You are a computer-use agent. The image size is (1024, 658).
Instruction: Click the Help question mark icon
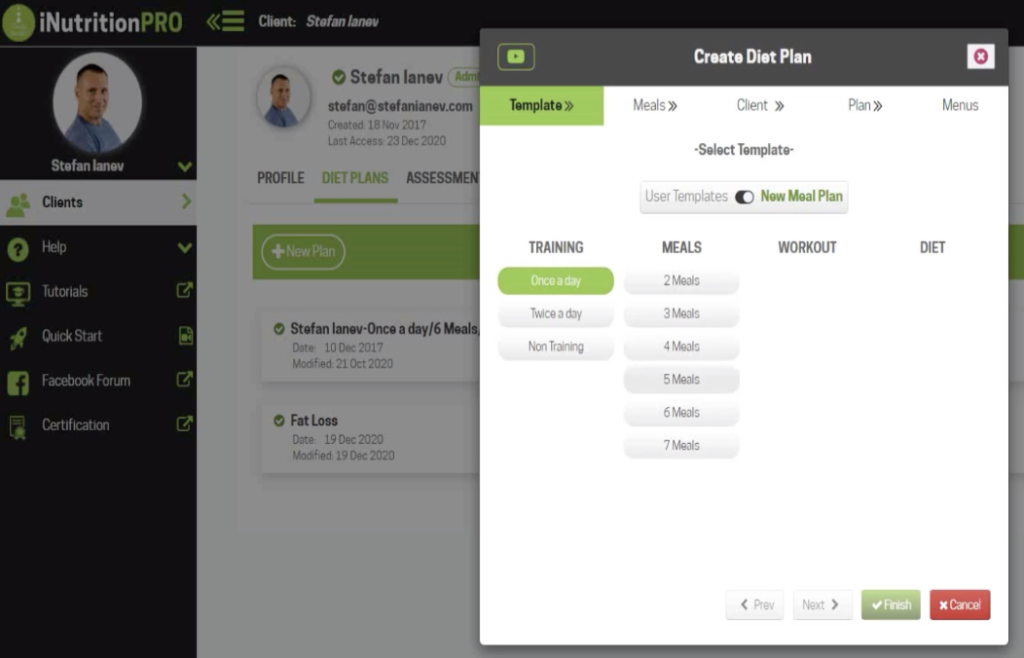[18, 248]
